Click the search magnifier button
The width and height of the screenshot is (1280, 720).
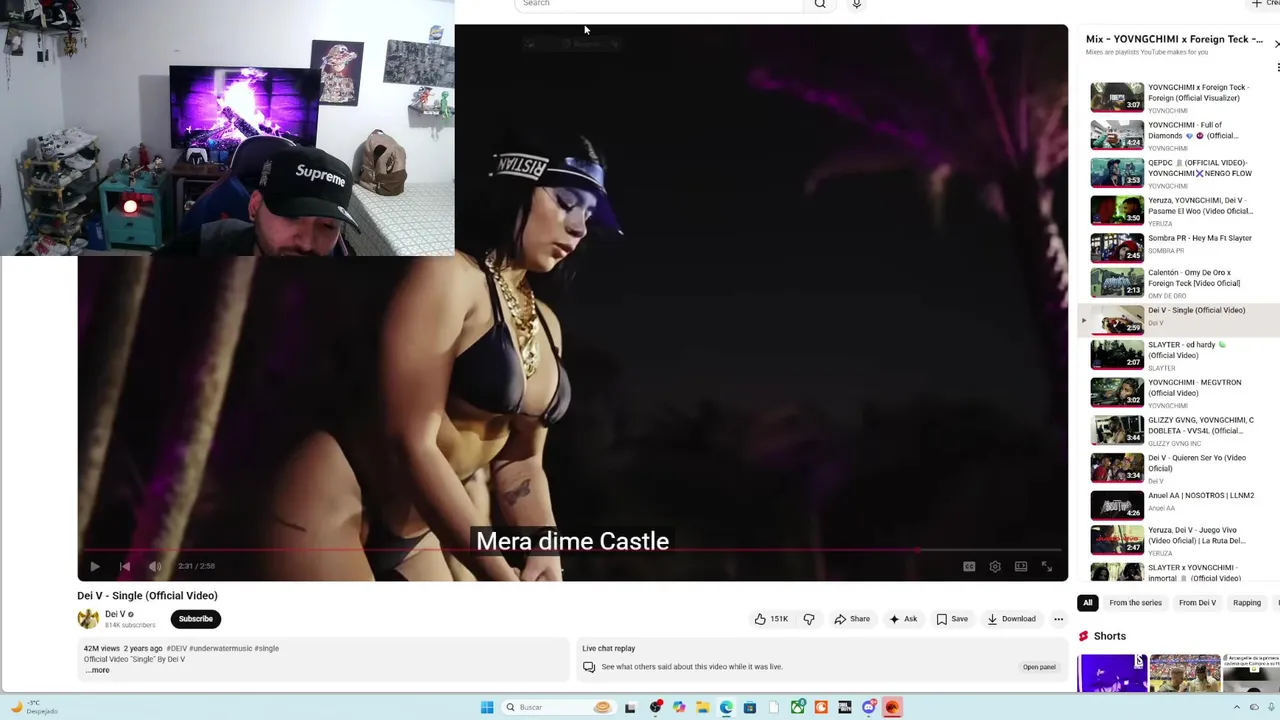click(x=820, y=4)
